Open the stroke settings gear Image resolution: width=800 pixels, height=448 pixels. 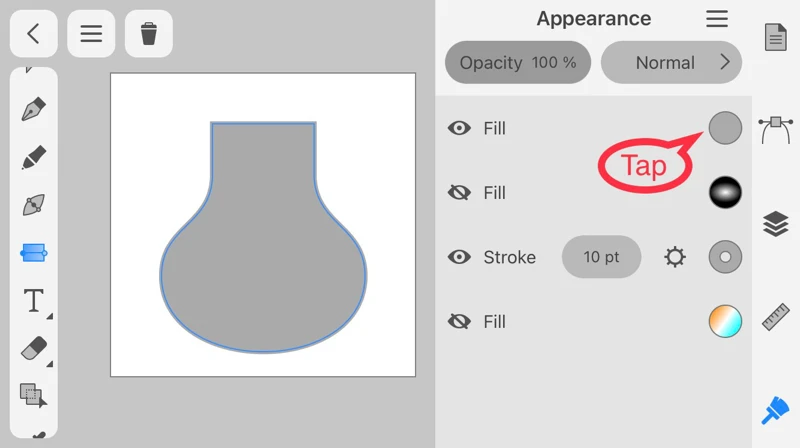pos(675,257)
